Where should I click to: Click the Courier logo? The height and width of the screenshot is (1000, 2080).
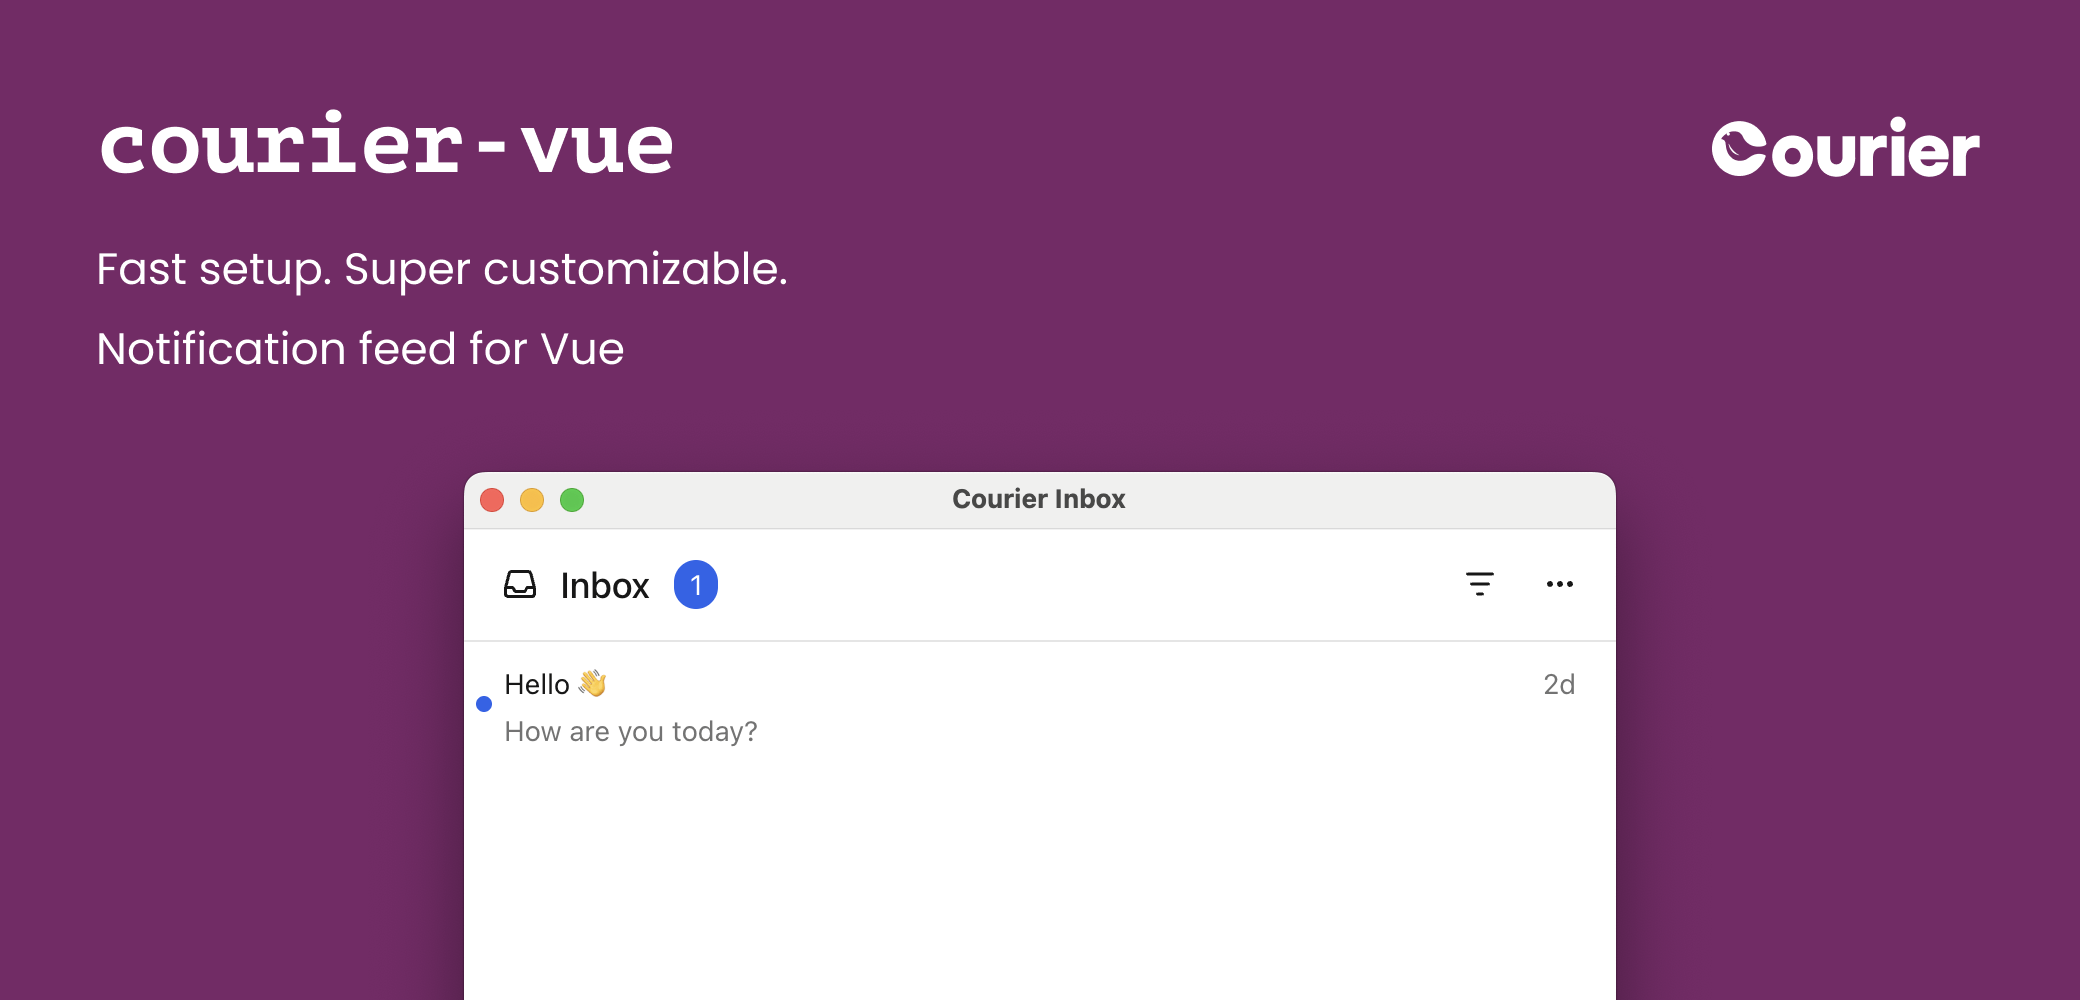pos(1845,149)
